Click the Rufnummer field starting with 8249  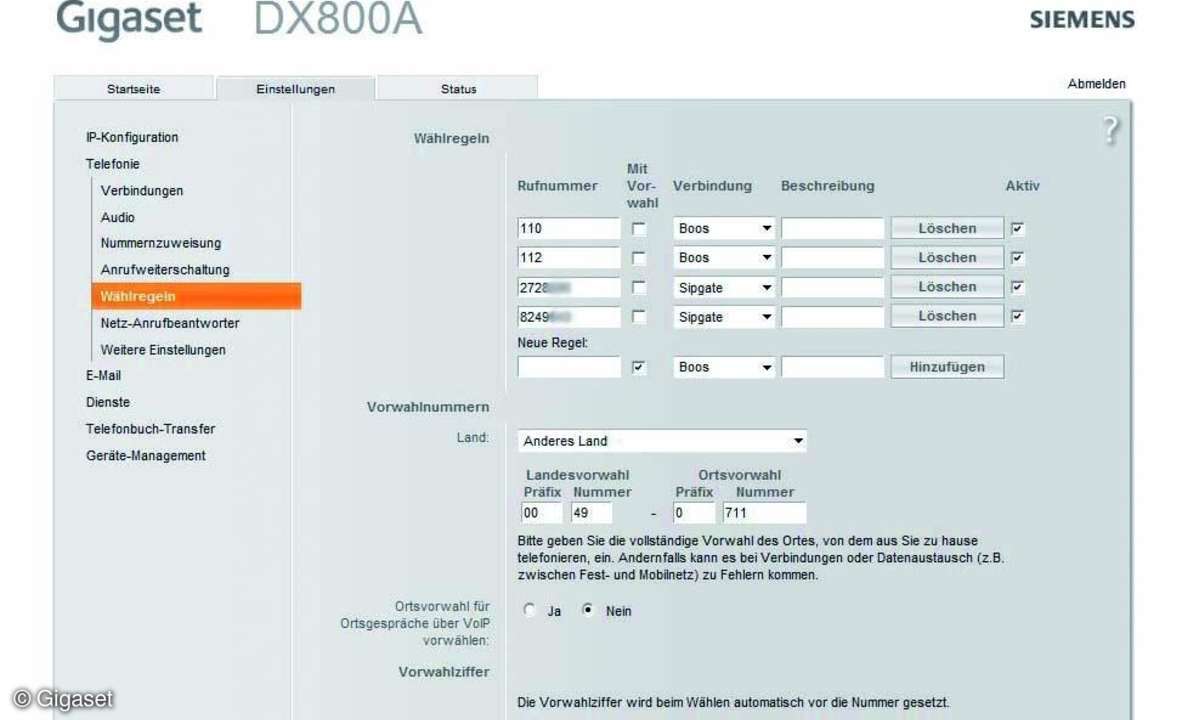[x=569, y=316]
